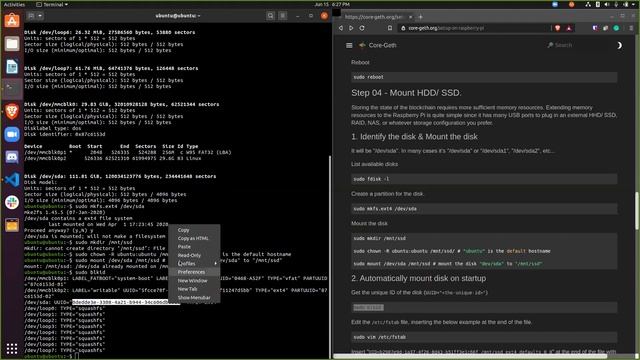
Task: Launch Zoom from the dock
Action: (x=12, y=134)
